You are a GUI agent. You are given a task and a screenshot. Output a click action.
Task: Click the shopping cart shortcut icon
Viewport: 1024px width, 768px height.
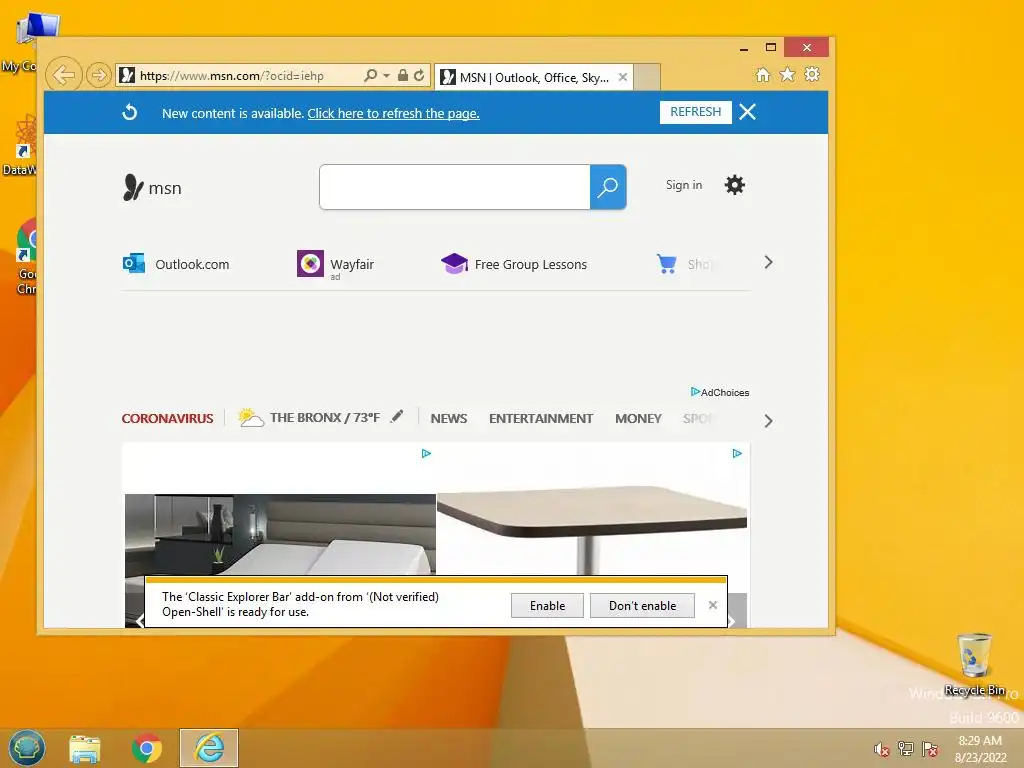[667, 264]
